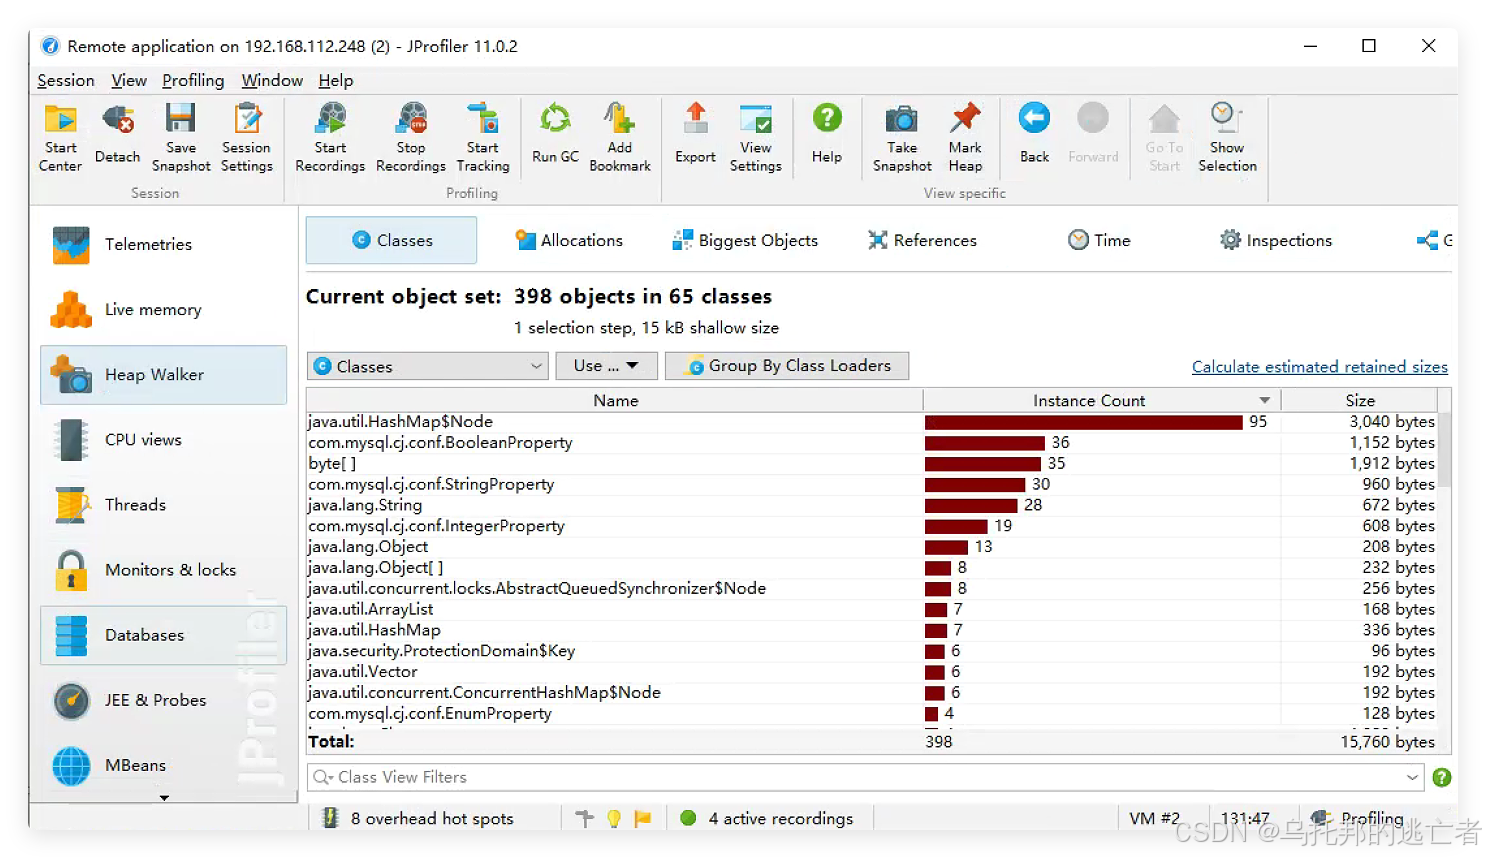This screenshot has width=1486, height=858.
Task: Open the View menu
Action: [129, 80]
